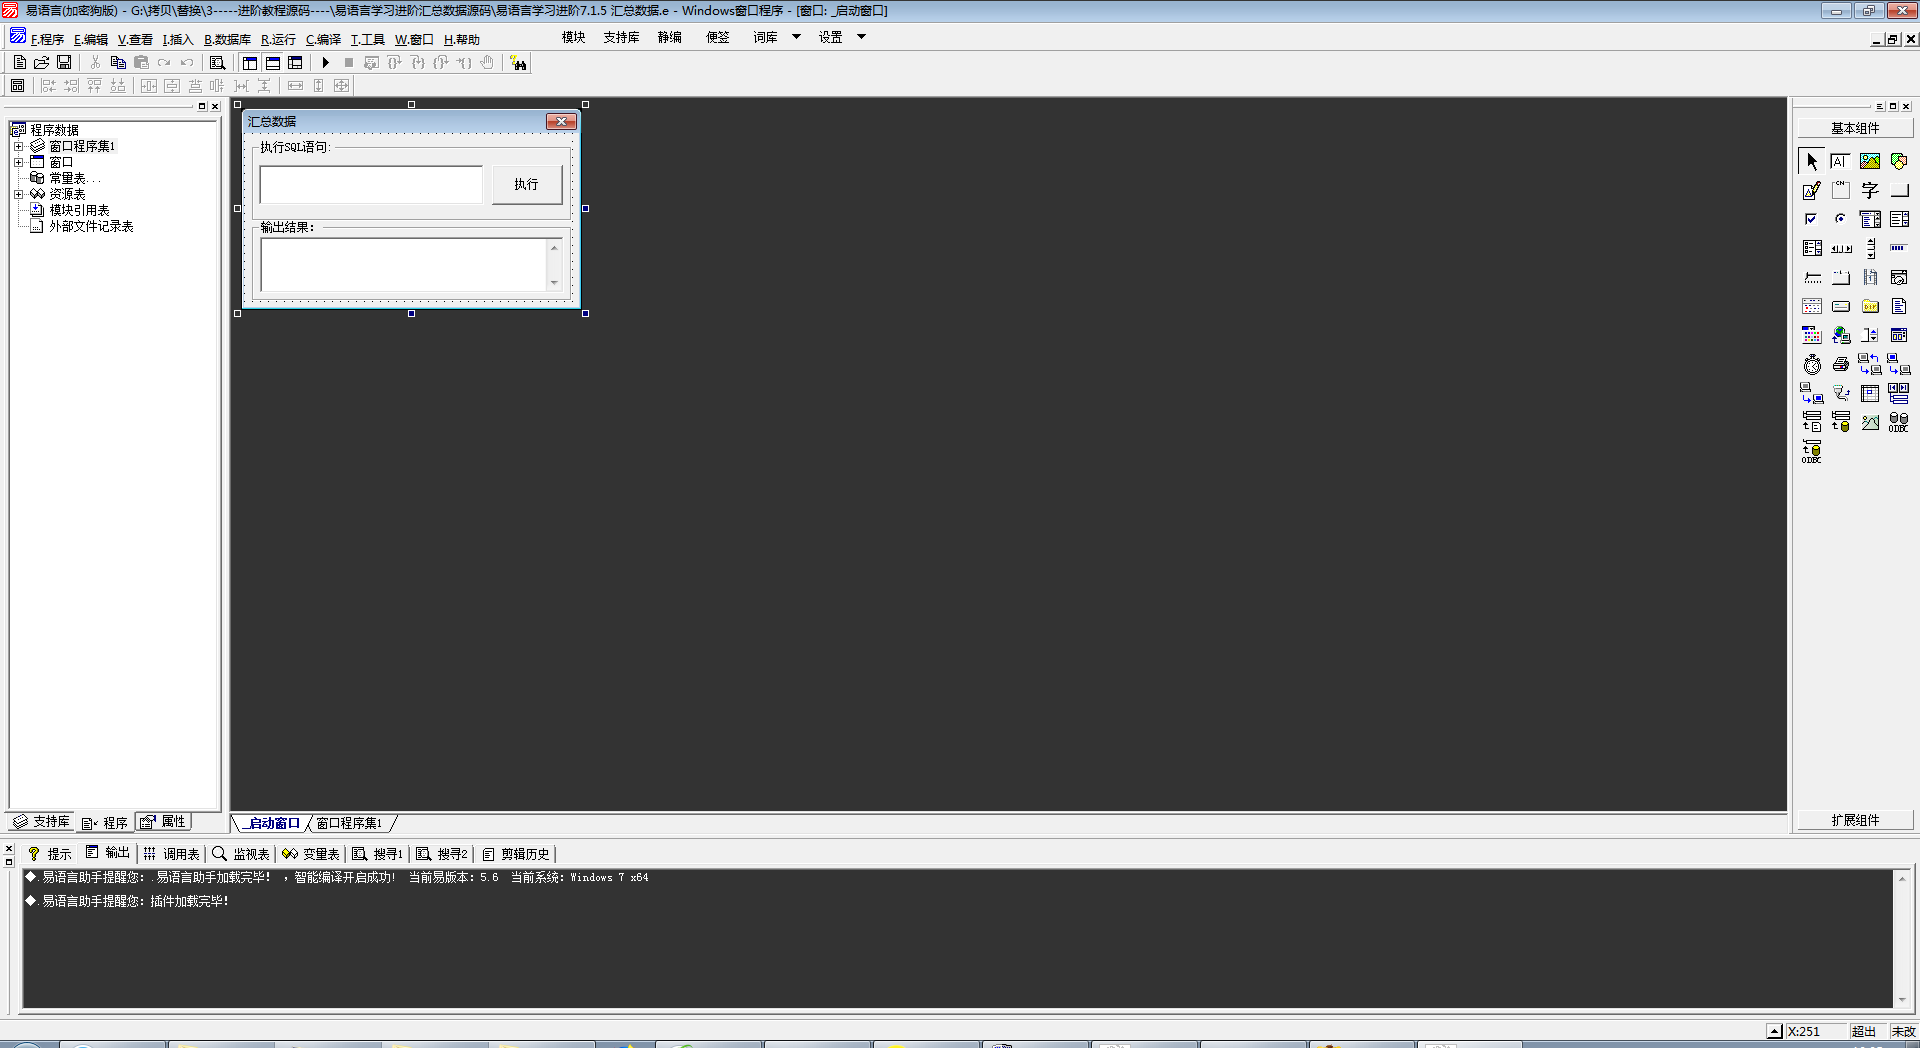Image resolution: width=1920 pixels, height=1048 pixels.
Task: Save the program with floppy icon
Action: click(64, 63)
